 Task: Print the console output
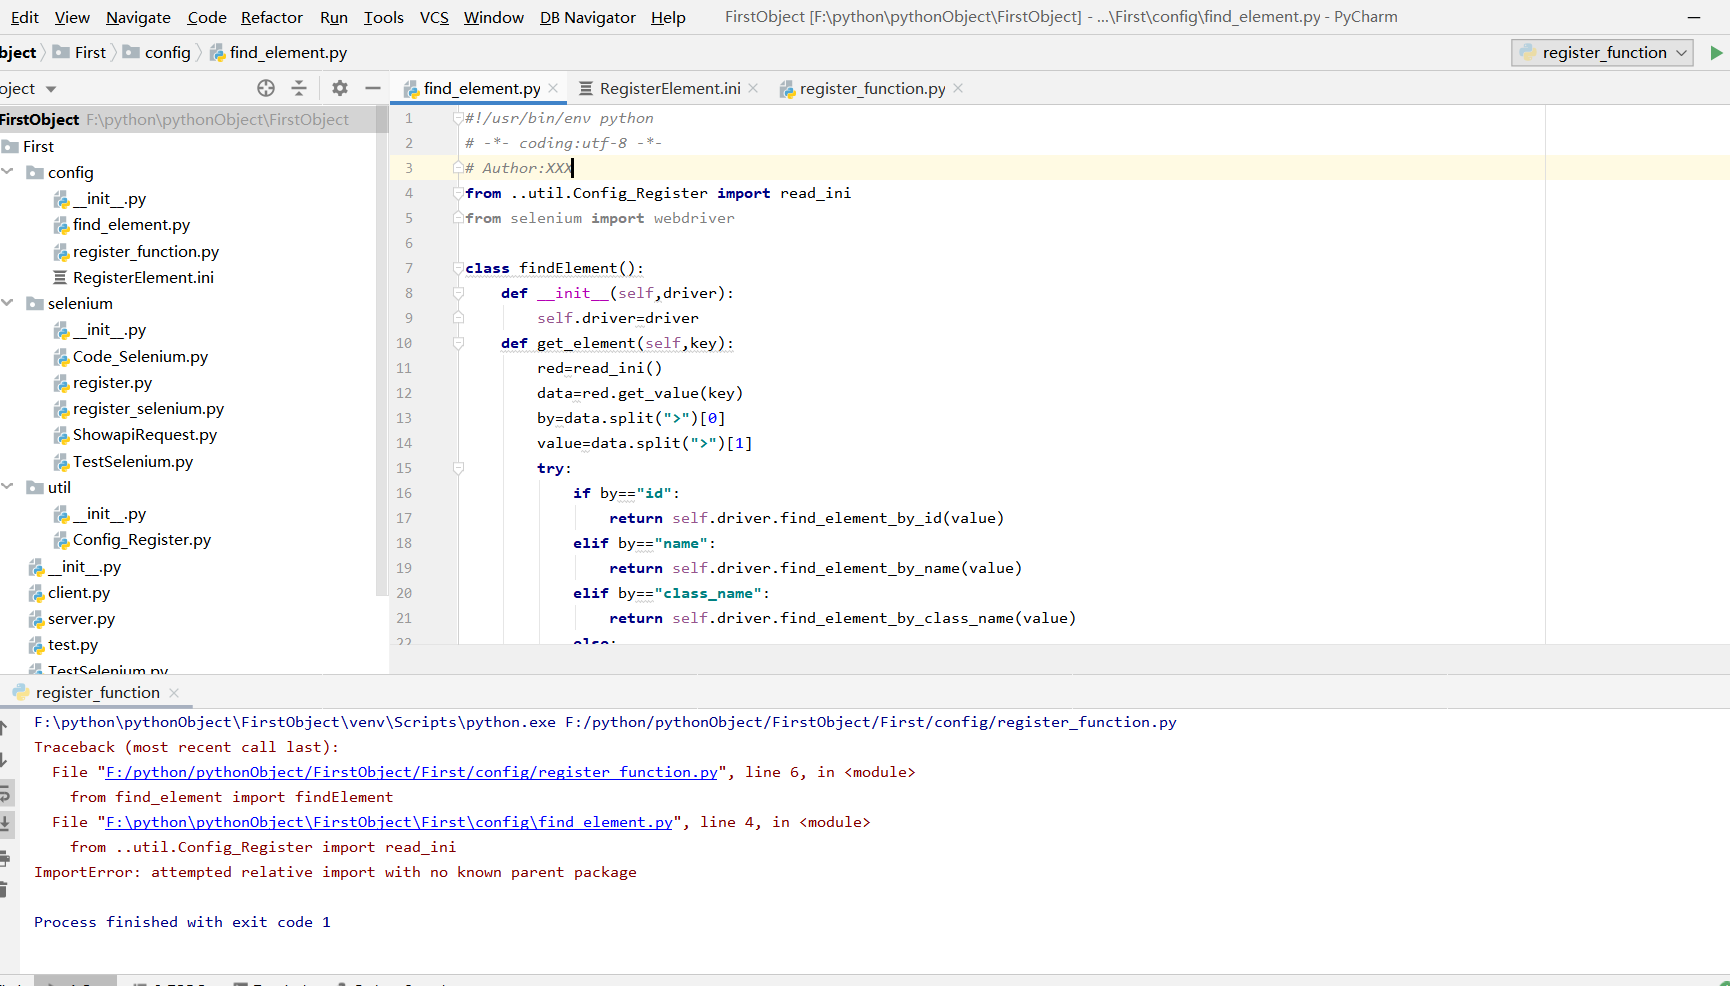(4, 858)
